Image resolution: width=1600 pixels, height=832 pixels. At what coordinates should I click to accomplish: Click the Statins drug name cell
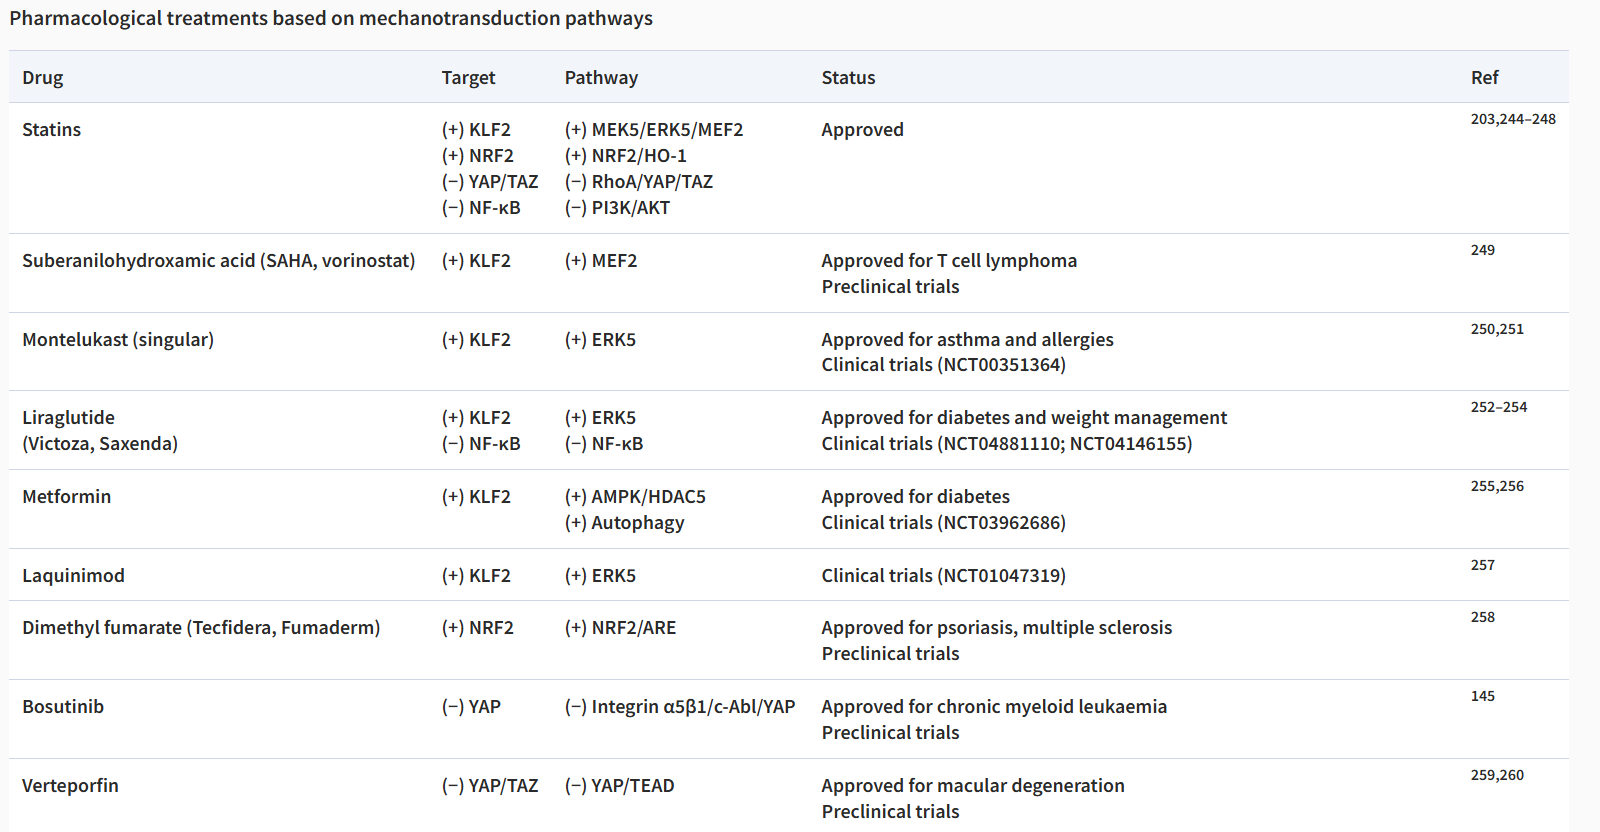tap(52, 130)
